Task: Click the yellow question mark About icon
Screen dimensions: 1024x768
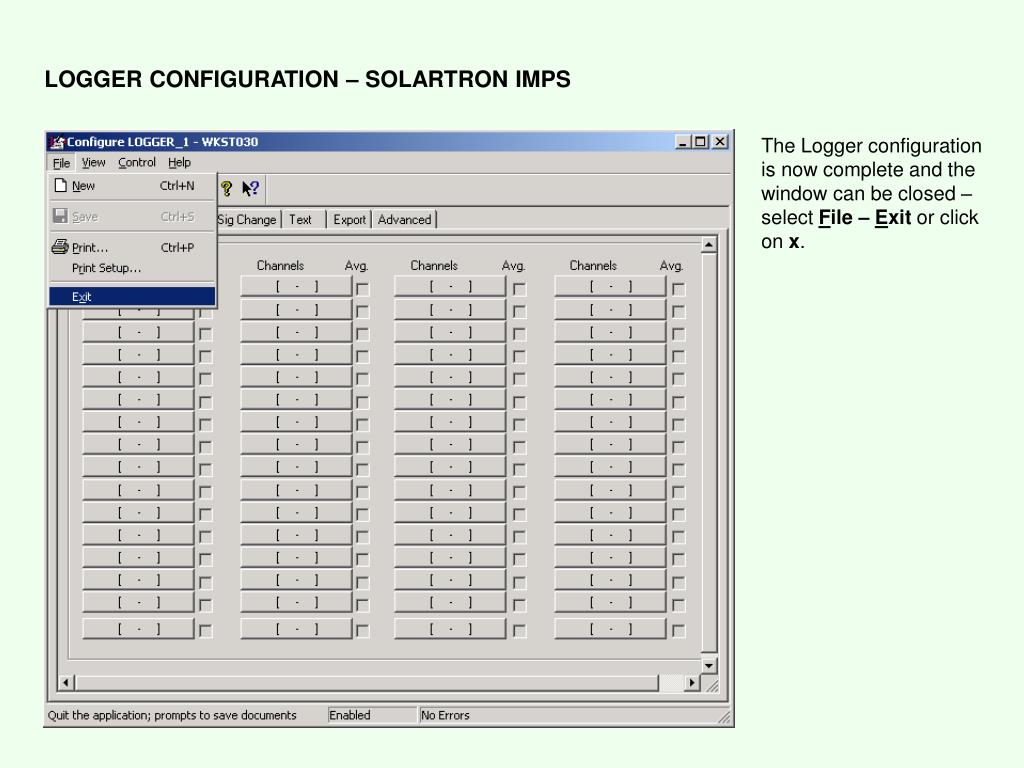Action: pyautogui.click(x=226, y=189)
